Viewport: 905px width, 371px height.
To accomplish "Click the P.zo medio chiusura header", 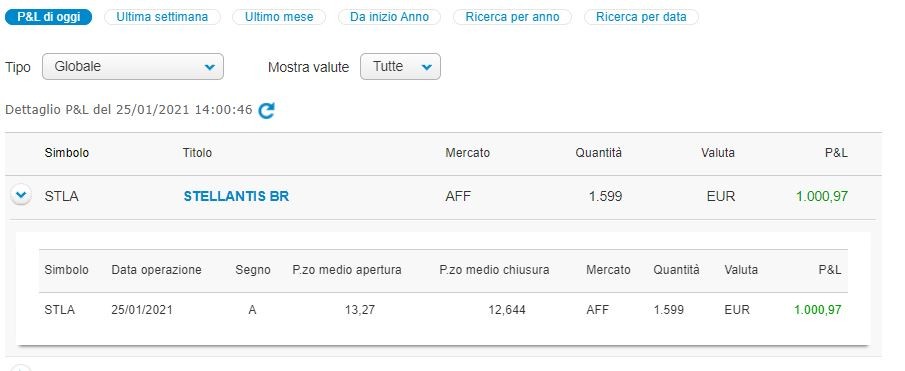I will (x=494, y=270).
